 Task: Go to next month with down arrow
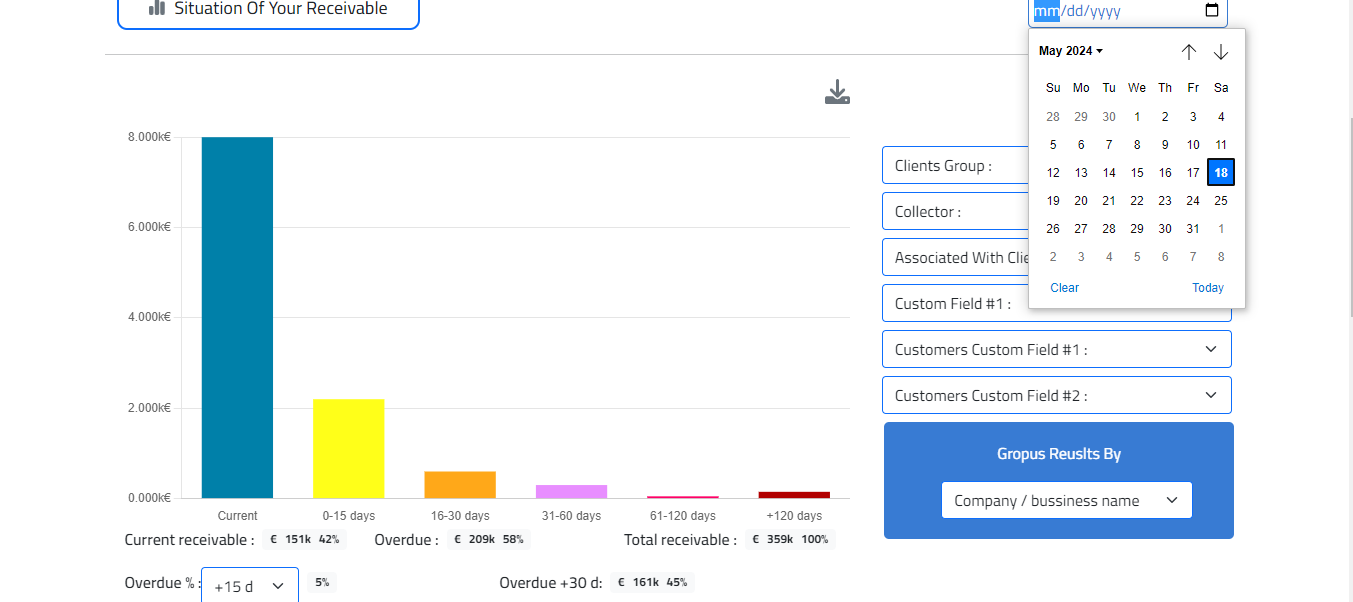(x=1220, y=52)
